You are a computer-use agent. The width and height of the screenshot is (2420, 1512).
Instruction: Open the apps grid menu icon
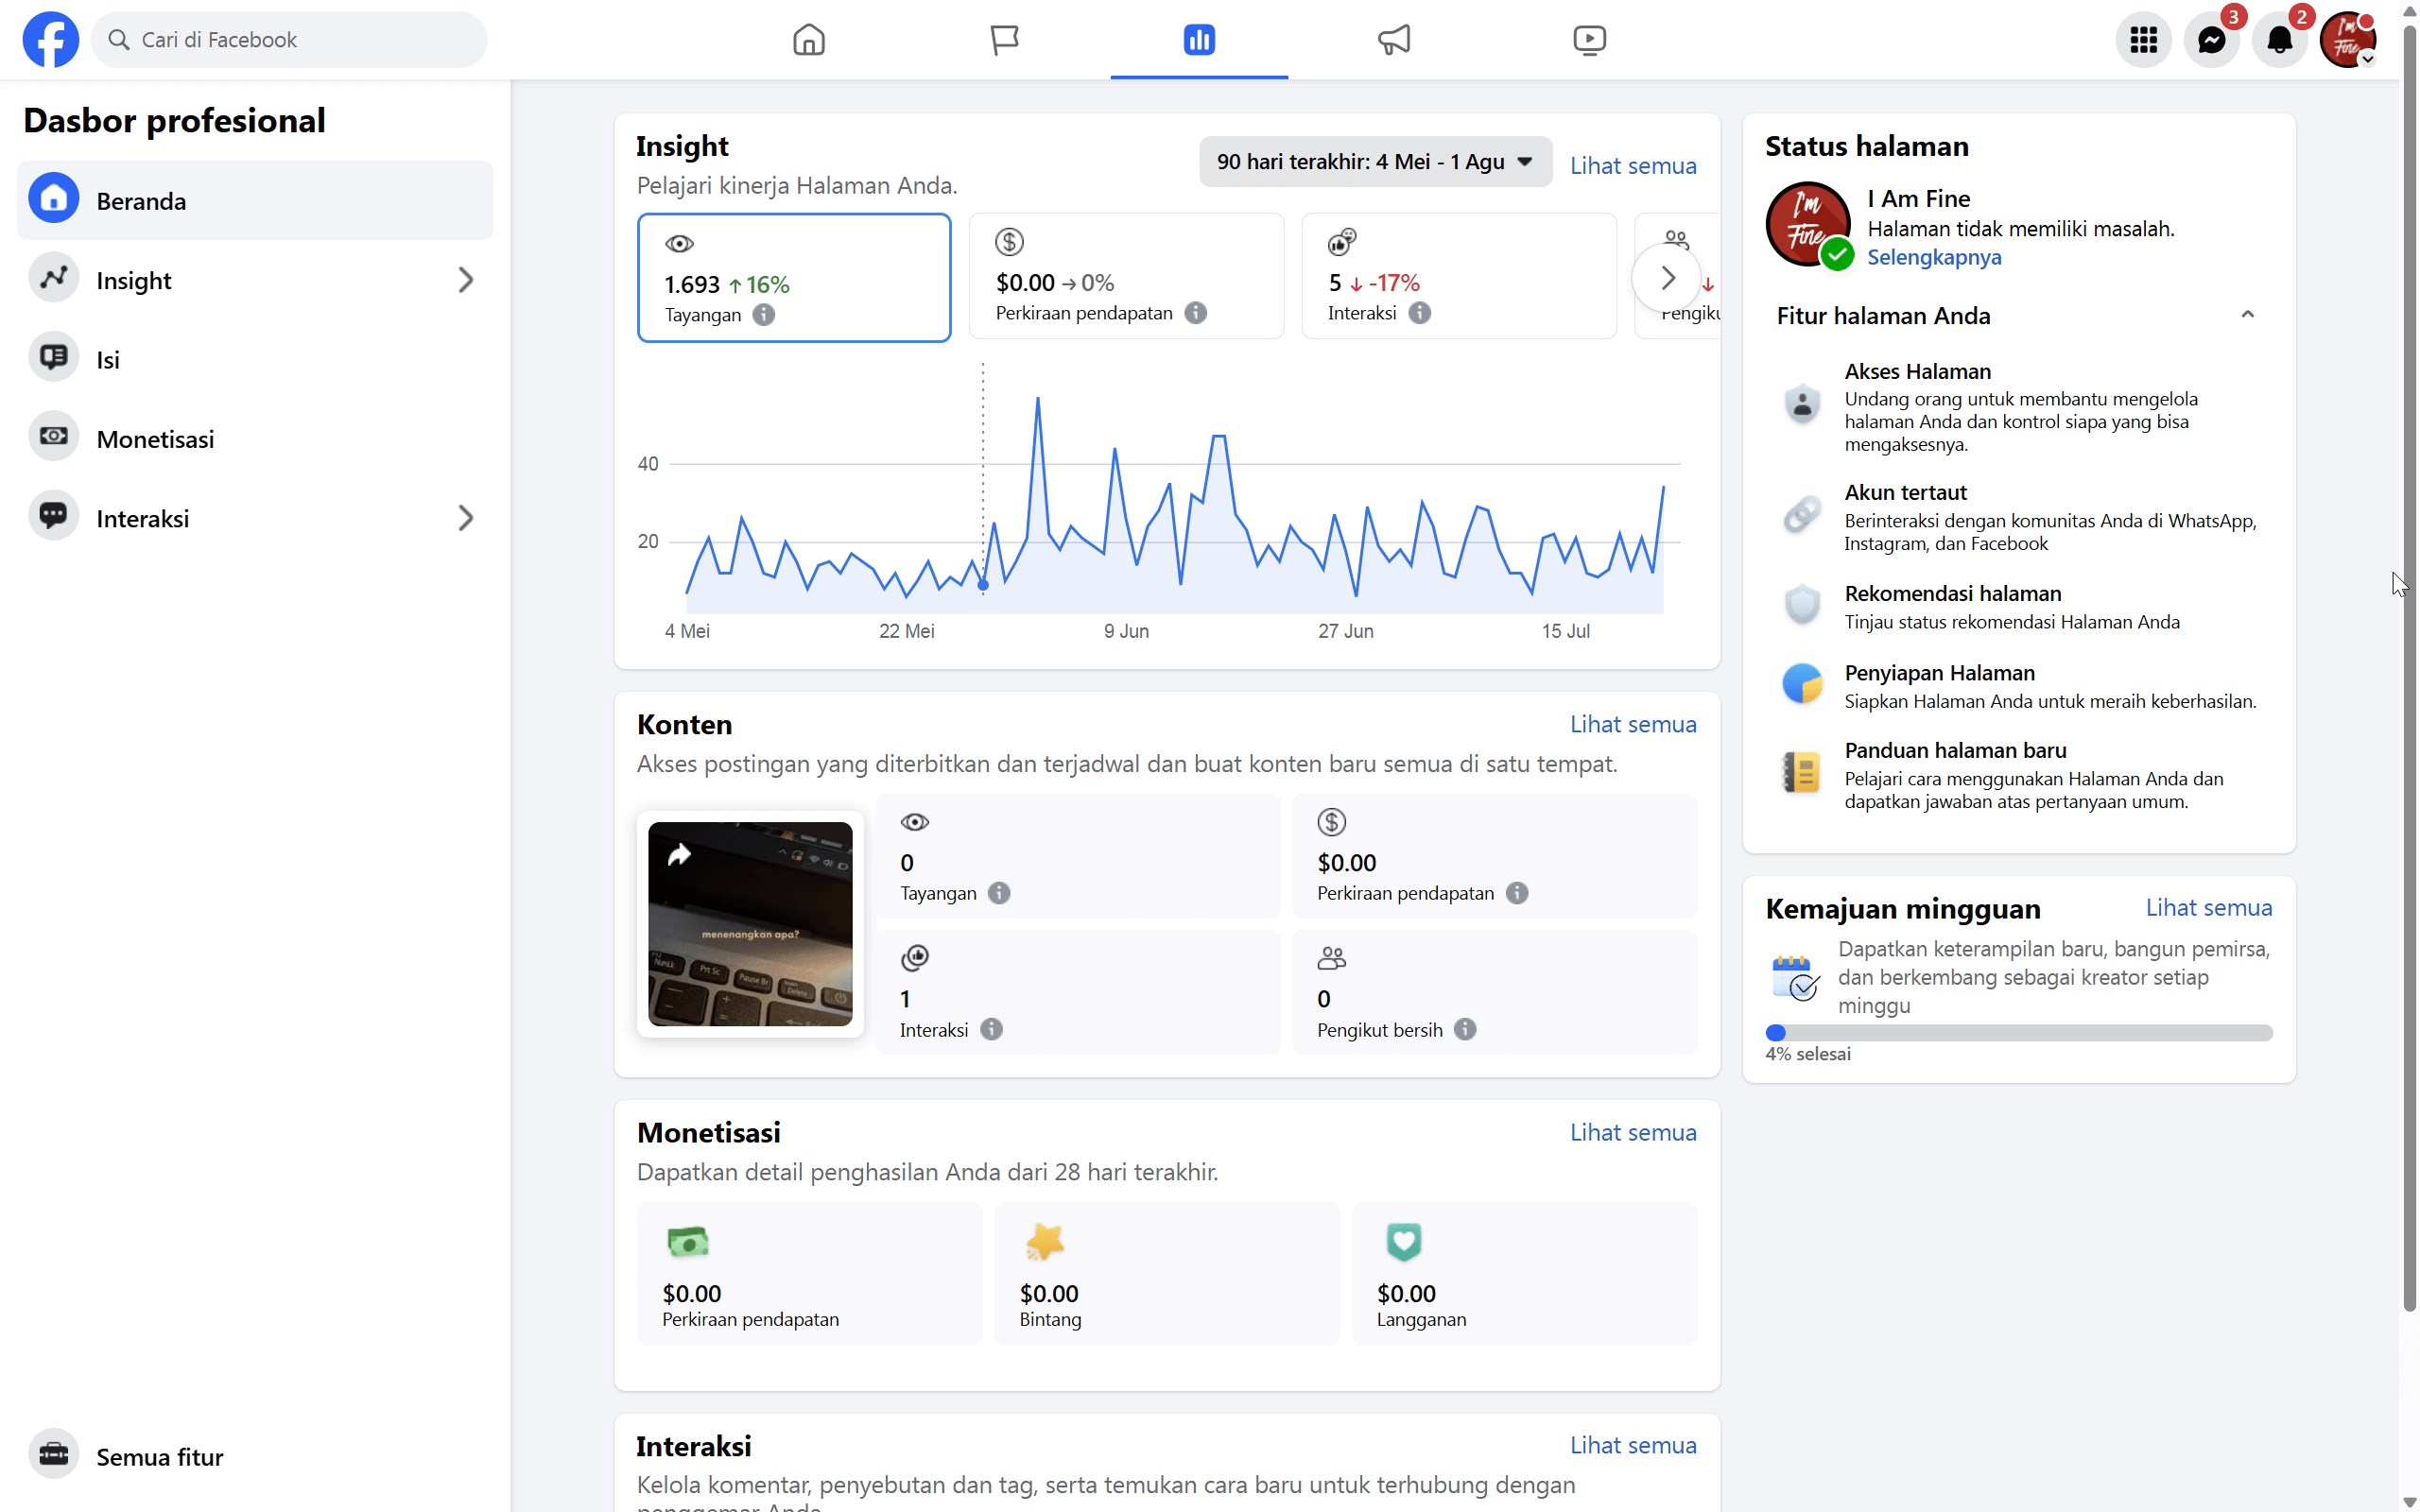[2142, 39]
